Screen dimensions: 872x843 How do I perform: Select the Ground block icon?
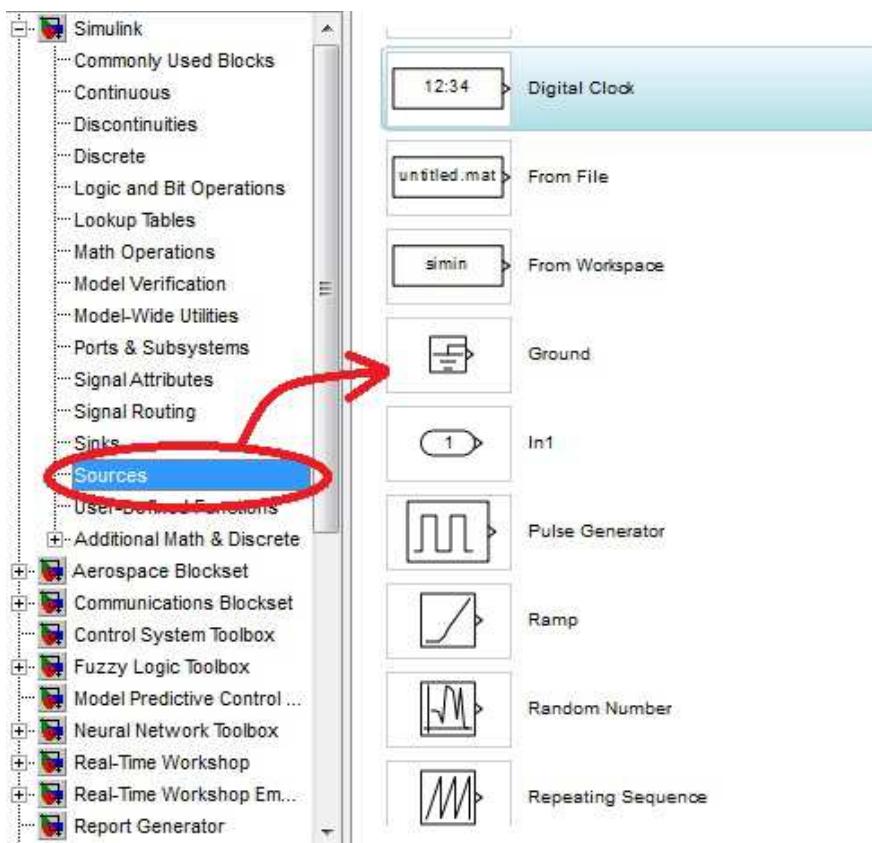(451, 354)
